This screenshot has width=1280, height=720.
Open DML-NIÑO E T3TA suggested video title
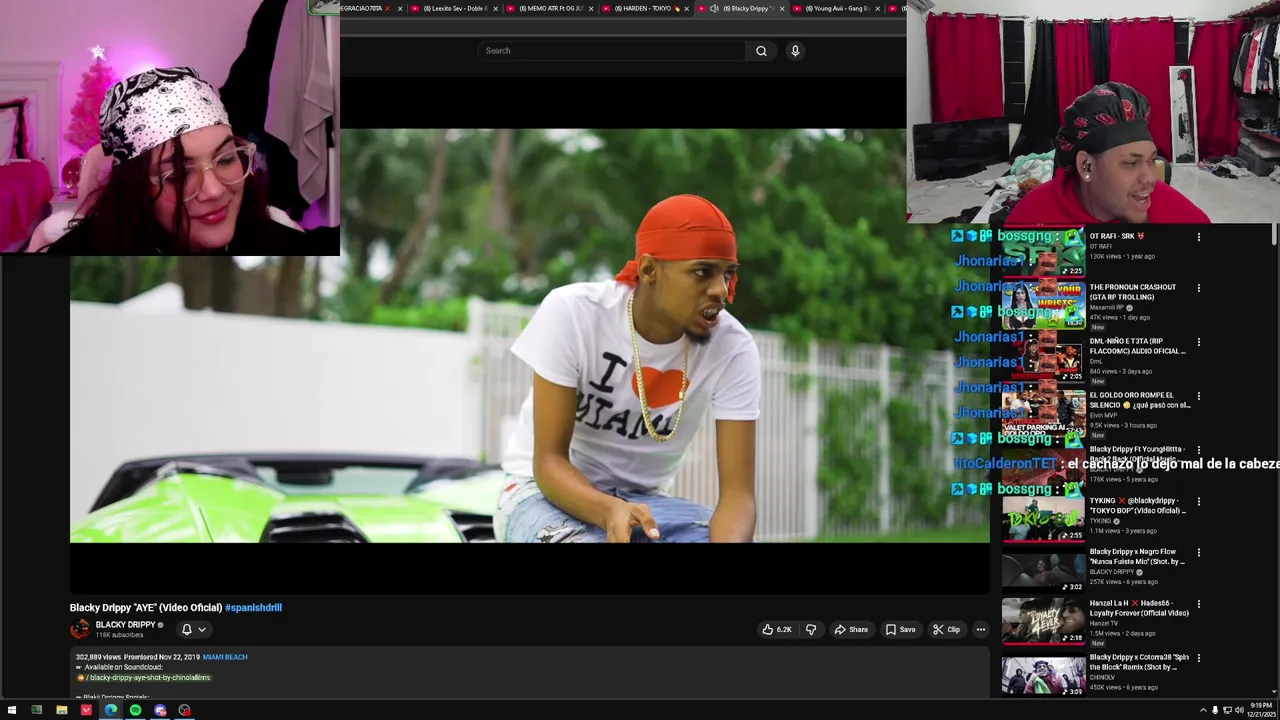tap(1137, 346)
